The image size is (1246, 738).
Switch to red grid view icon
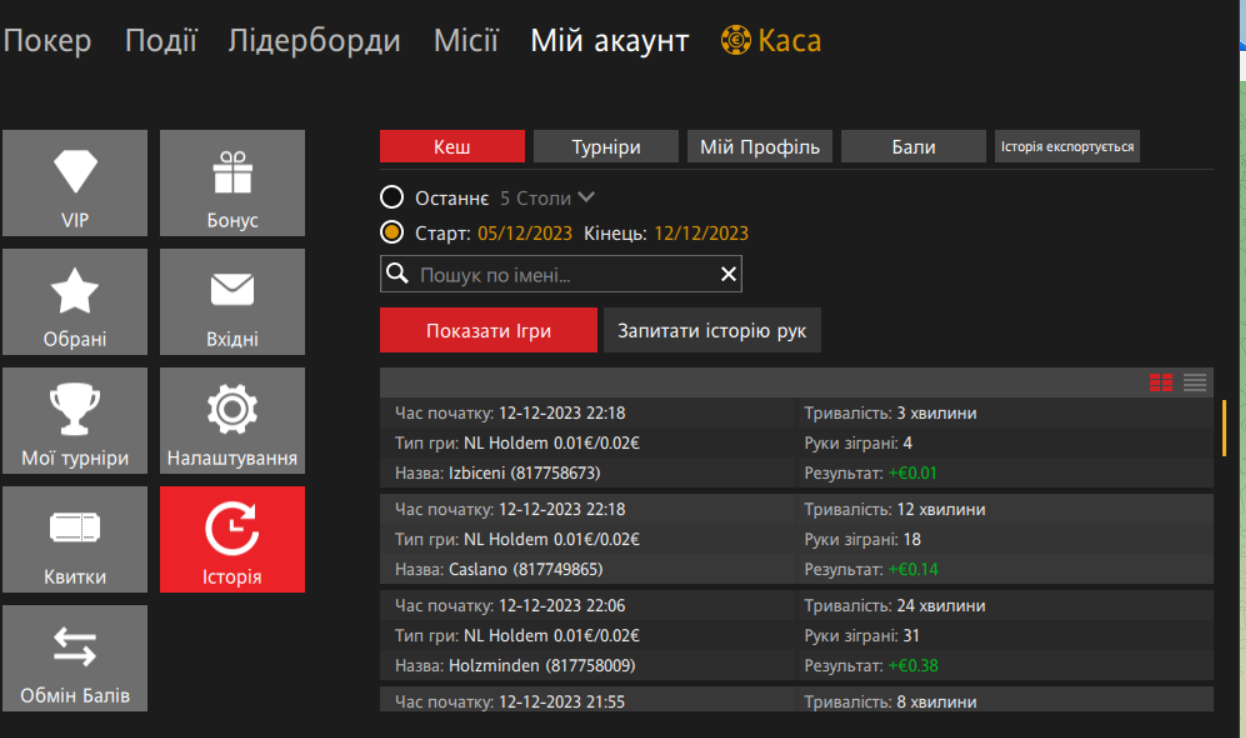(1161, 382)
